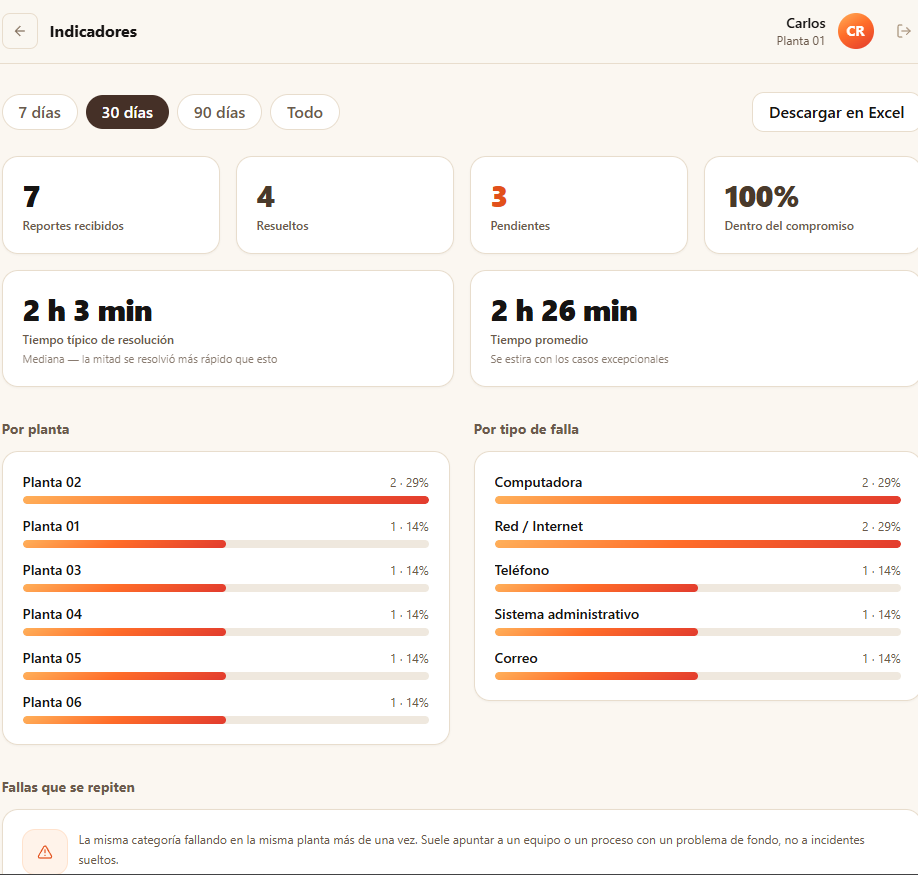Select the Planta 06 row
Image resolution: width=918 pixels, height=875 pixels.
[226, 709]
